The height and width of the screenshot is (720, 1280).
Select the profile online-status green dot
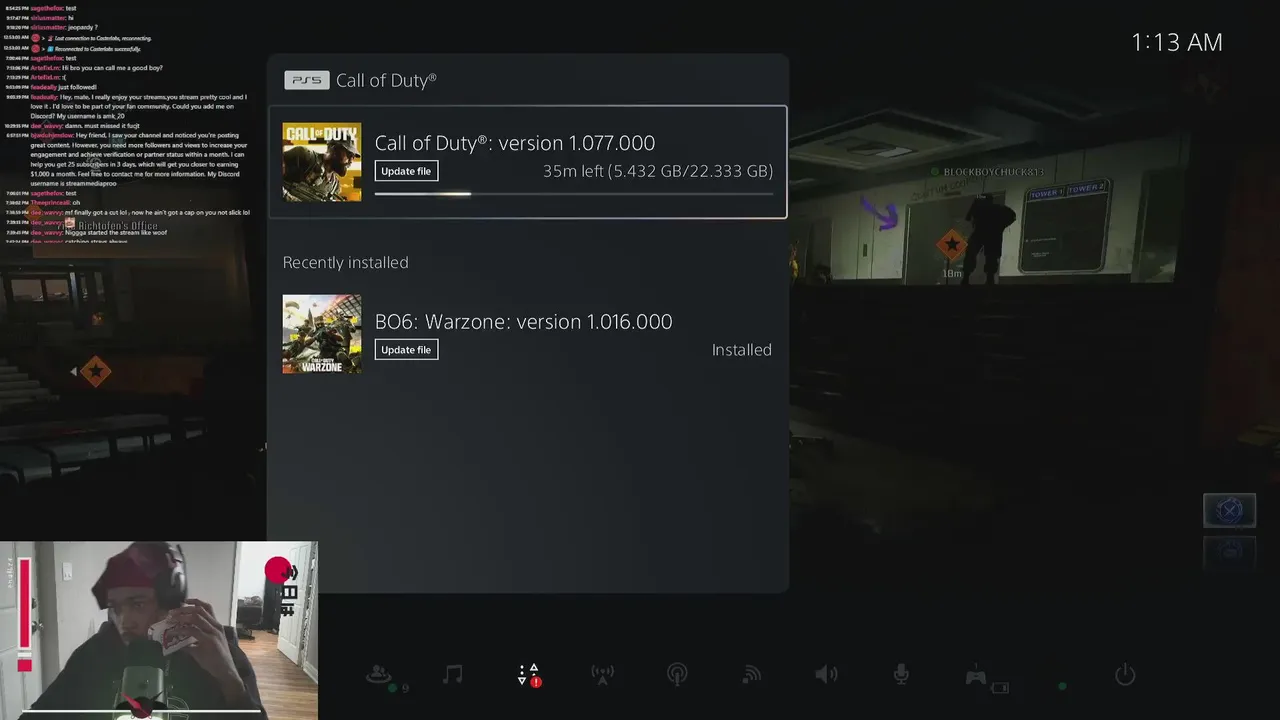pyautogui.click(x=1062, y=686)
